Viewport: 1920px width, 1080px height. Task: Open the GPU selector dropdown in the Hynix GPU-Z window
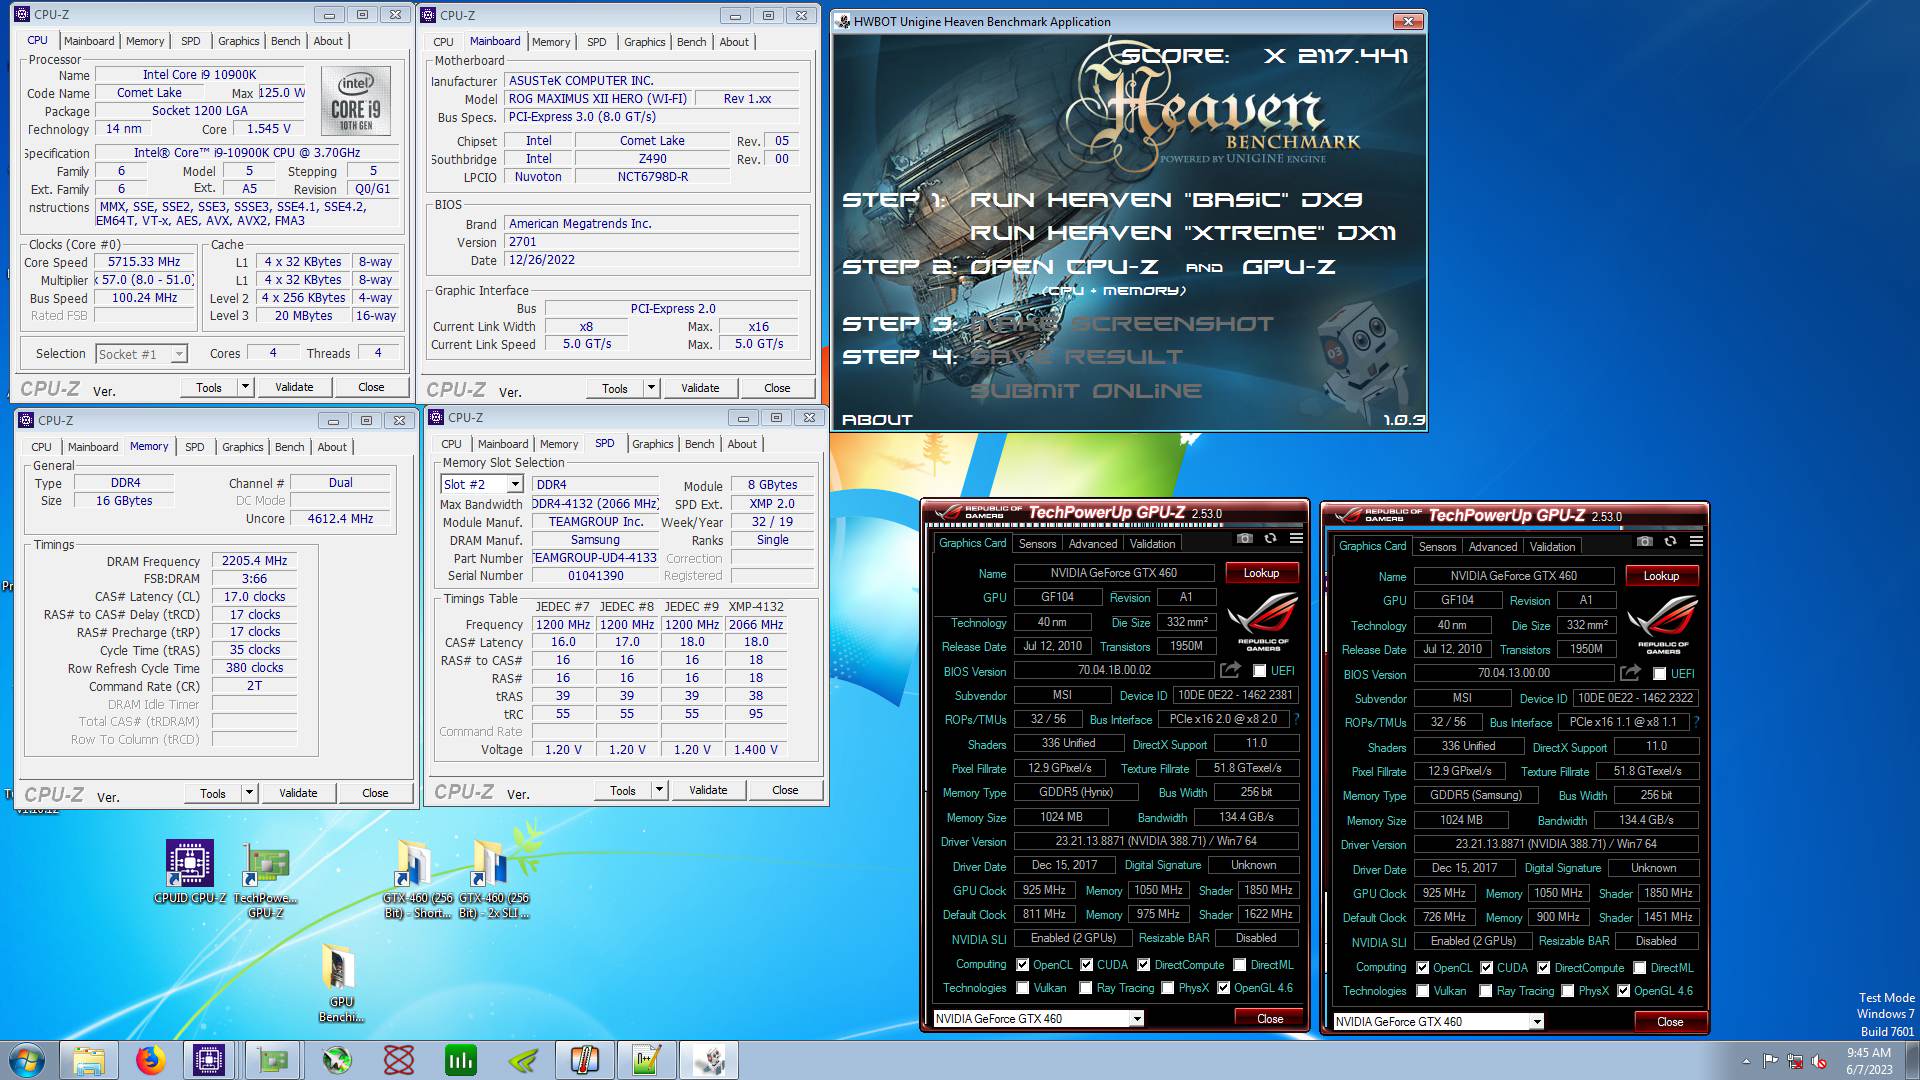[x=1137, y=1019]
